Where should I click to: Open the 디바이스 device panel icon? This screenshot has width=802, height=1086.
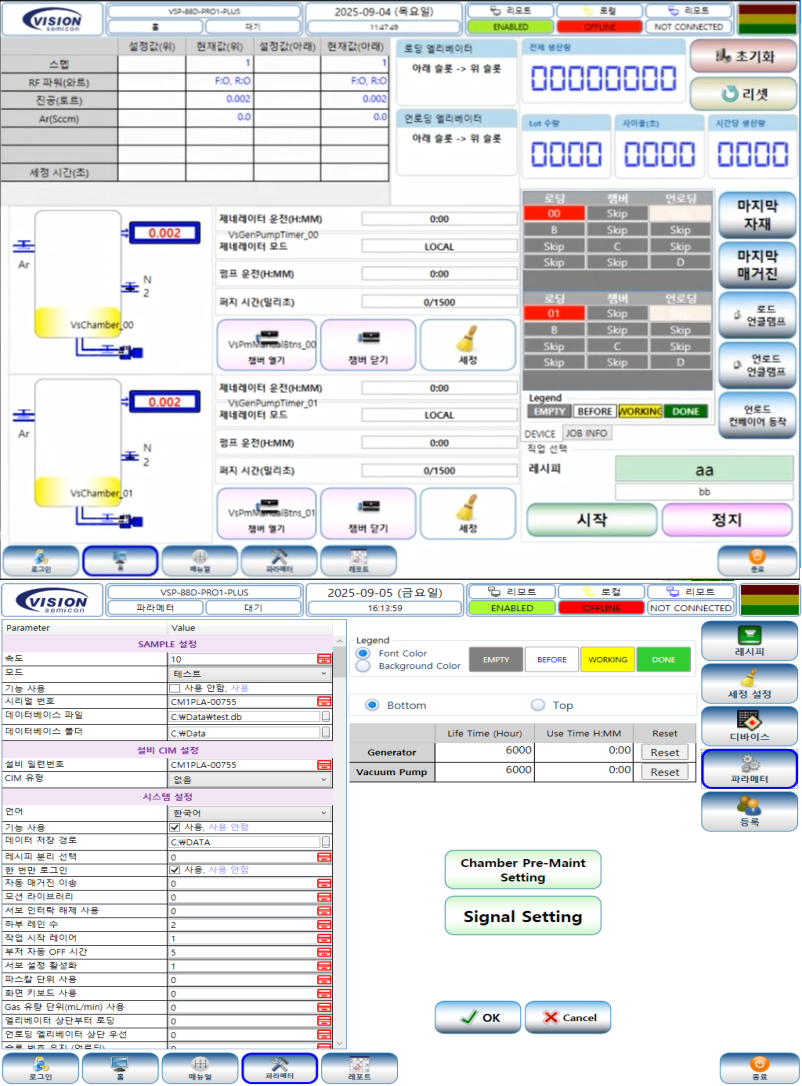[749, 726]
